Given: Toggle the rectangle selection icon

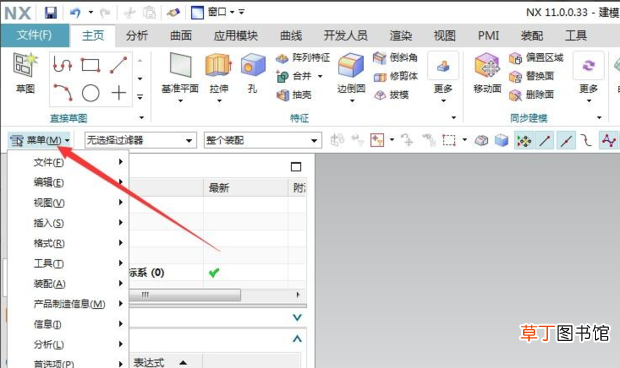Looking at the screenshot, I should (x=449, y=140).
